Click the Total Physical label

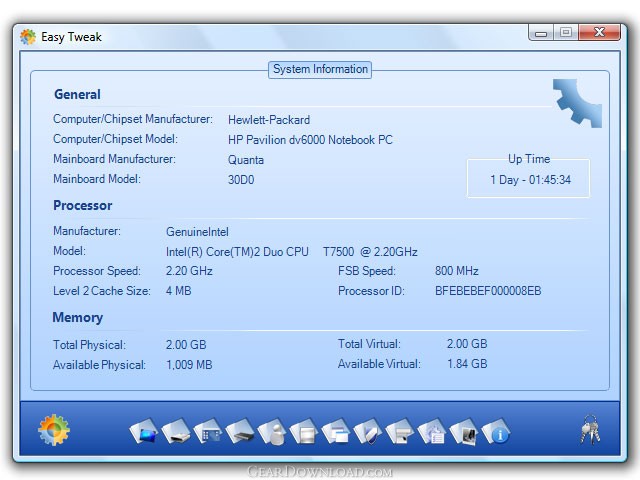[x=89, y=345]
